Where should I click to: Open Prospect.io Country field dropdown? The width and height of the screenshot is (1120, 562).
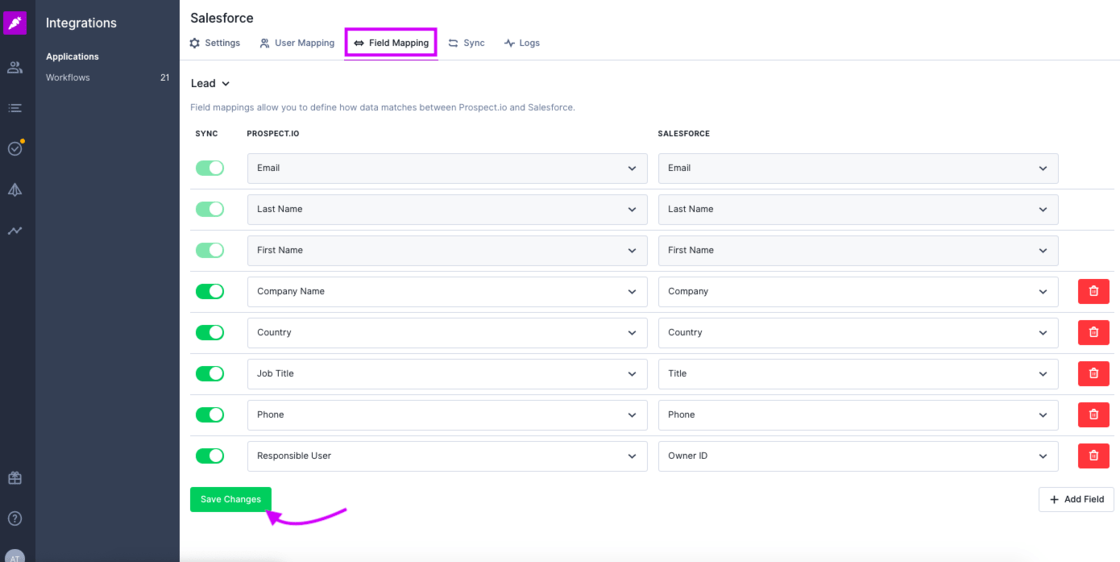point(447,332)
